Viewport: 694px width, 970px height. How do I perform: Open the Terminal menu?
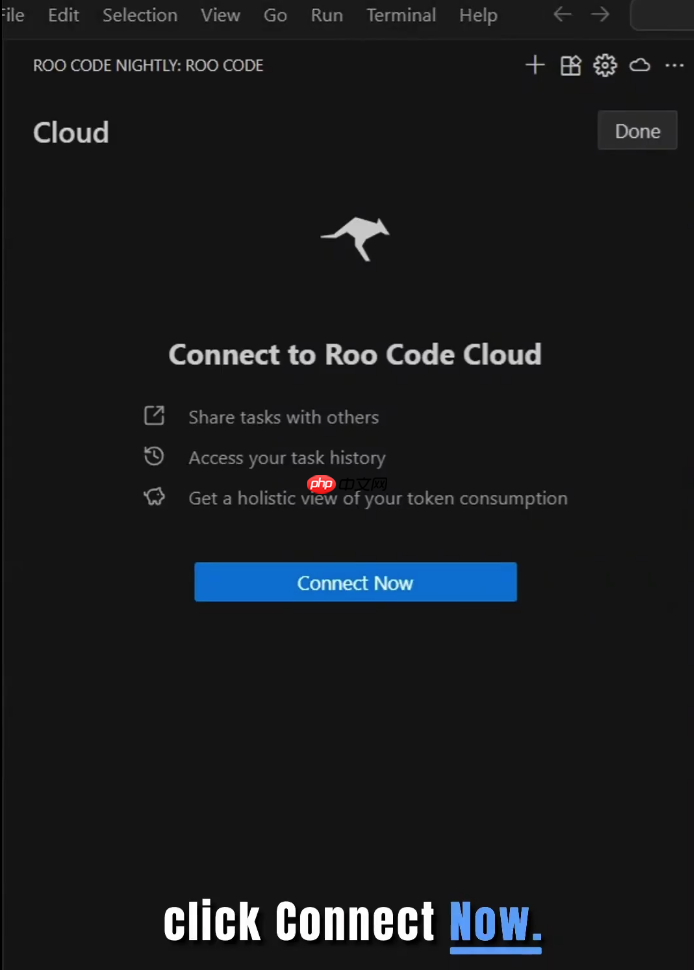click(400, 15)
